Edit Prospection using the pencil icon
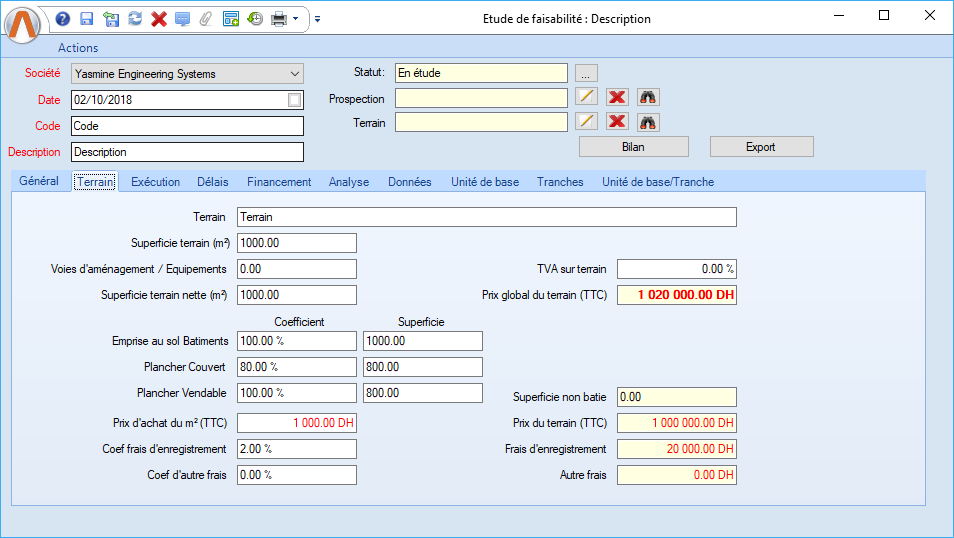The image size is (954, 538). coord(586,97)
